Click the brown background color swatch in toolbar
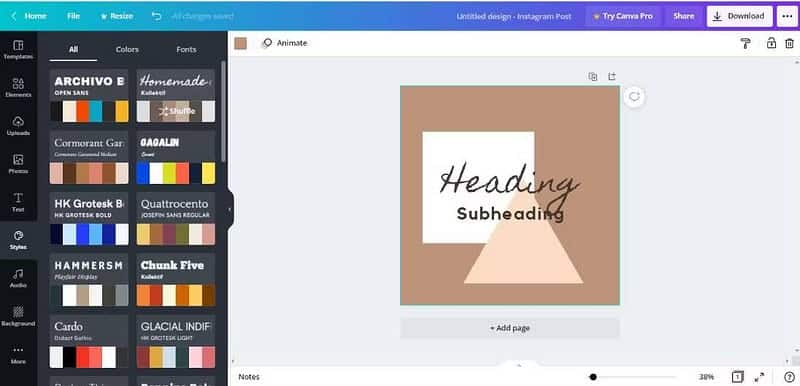This screenshot has width=800, height=386. coord(240,43)
